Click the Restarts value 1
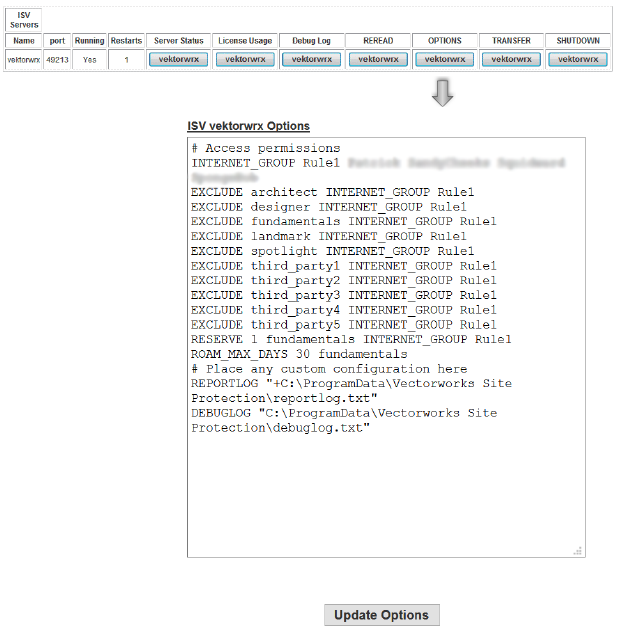The image size is (619, 633). pos(126,60)
